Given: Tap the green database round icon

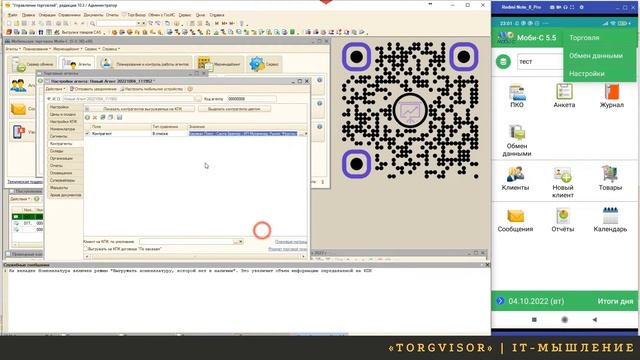Looking at the screenshot, I should tap(503, 62).
